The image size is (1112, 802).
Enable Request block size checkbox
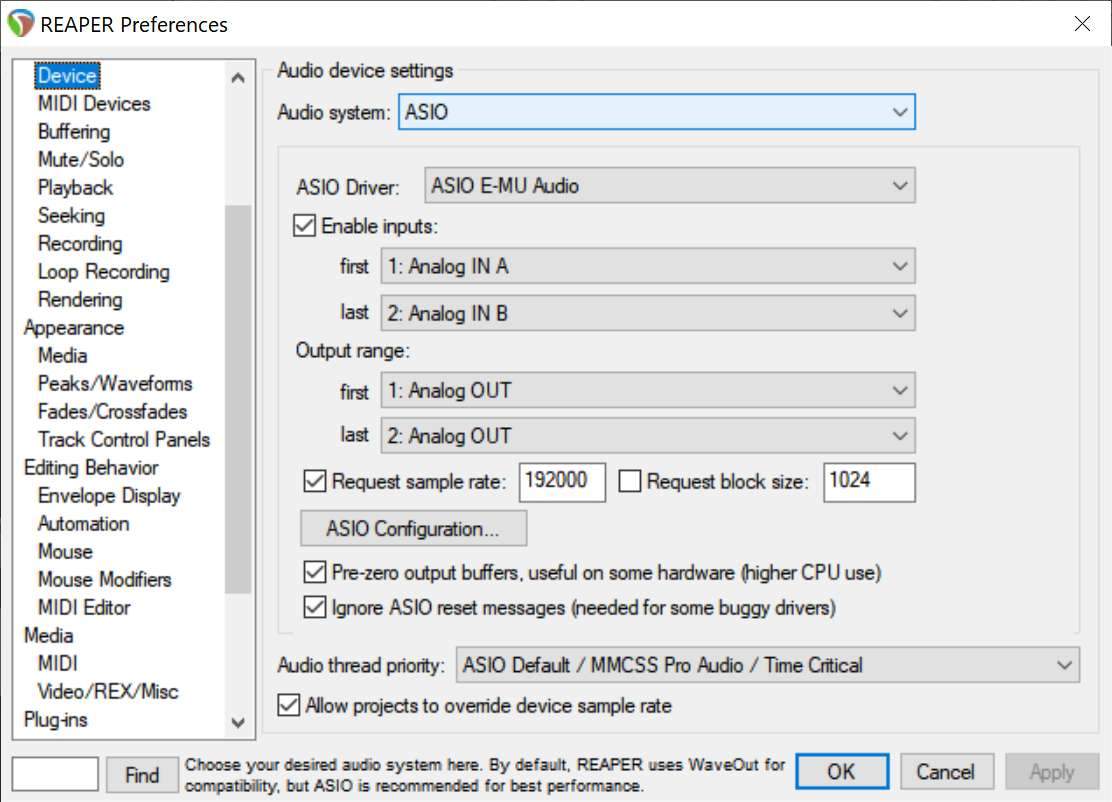coord(630,481)
